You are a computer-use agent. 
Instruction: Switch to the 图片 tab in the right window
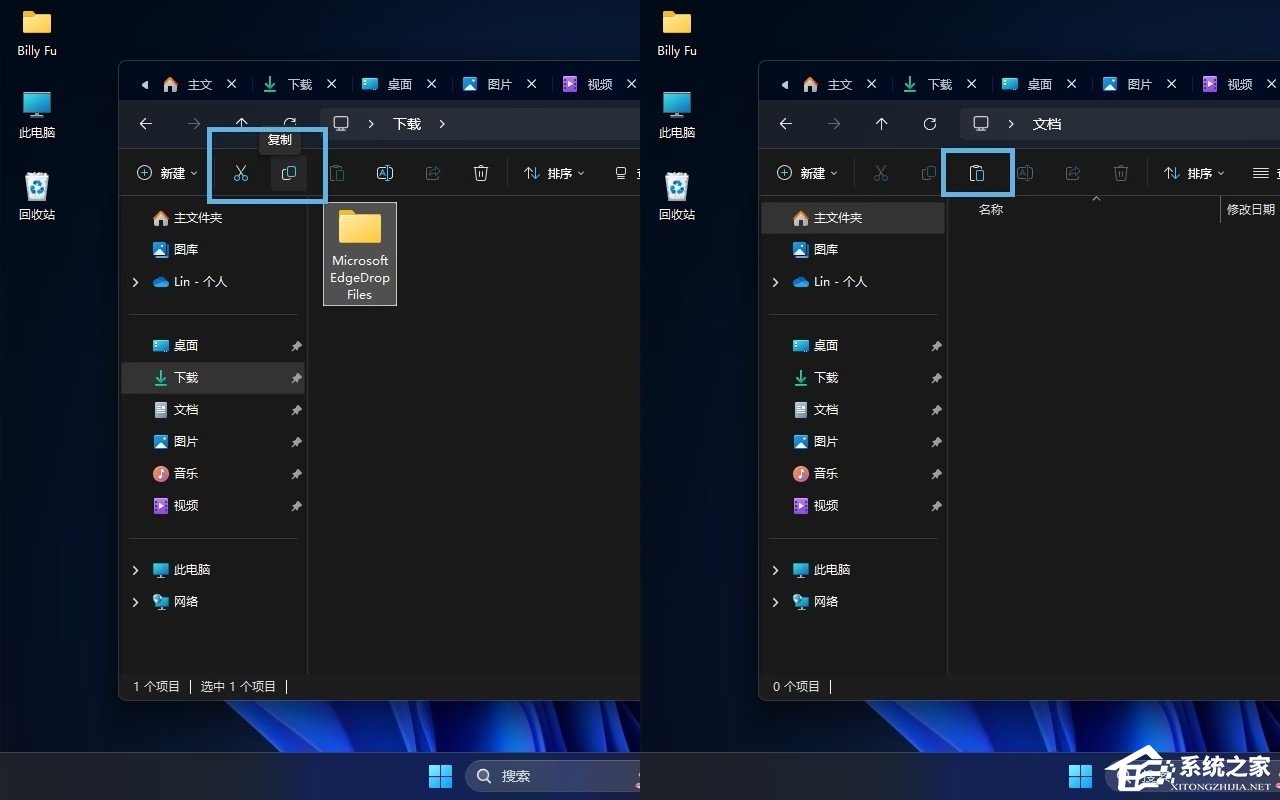(x=1138, y=84)
